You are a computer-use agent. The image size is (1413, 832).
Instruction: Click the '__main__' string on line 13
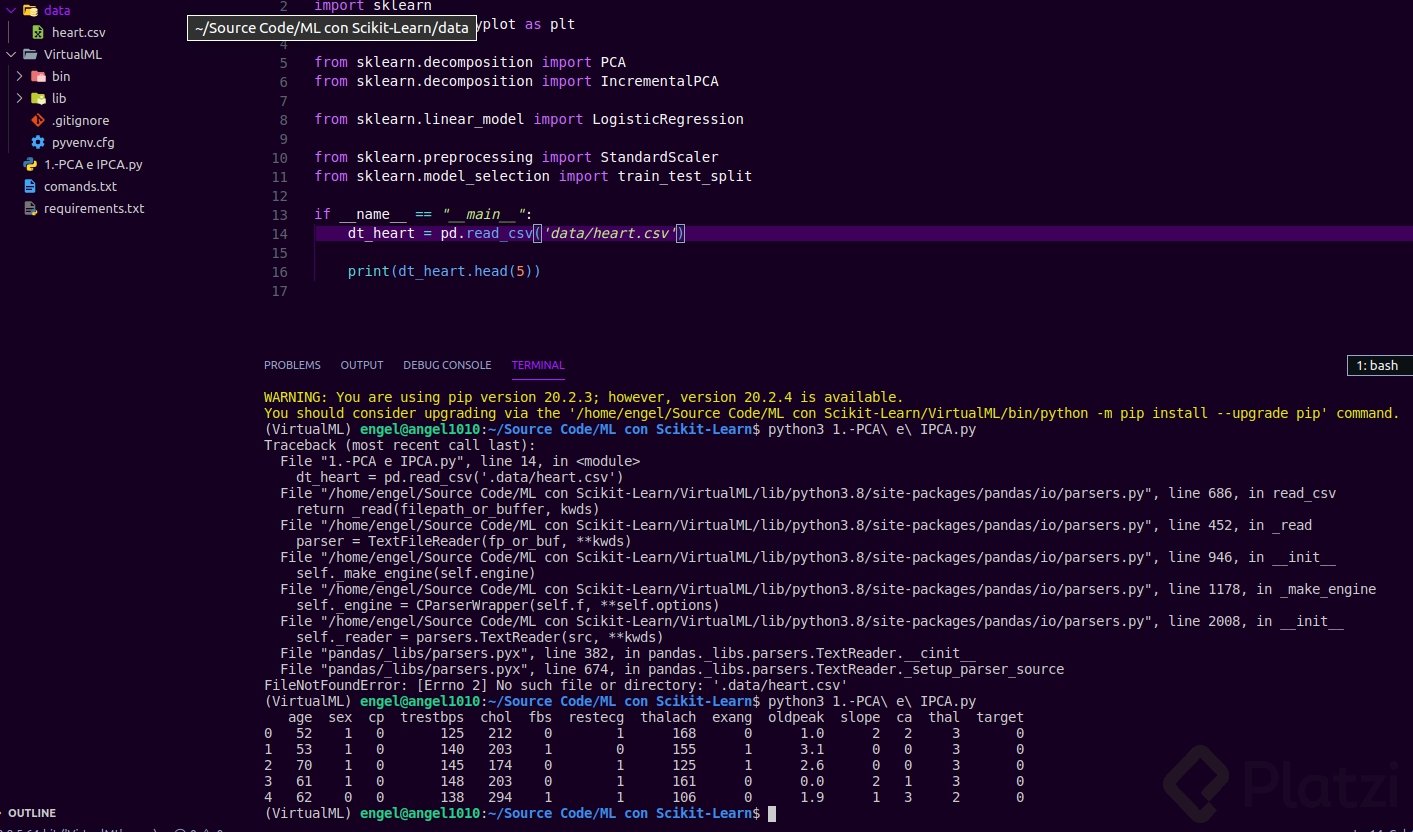tap(486, 215)
